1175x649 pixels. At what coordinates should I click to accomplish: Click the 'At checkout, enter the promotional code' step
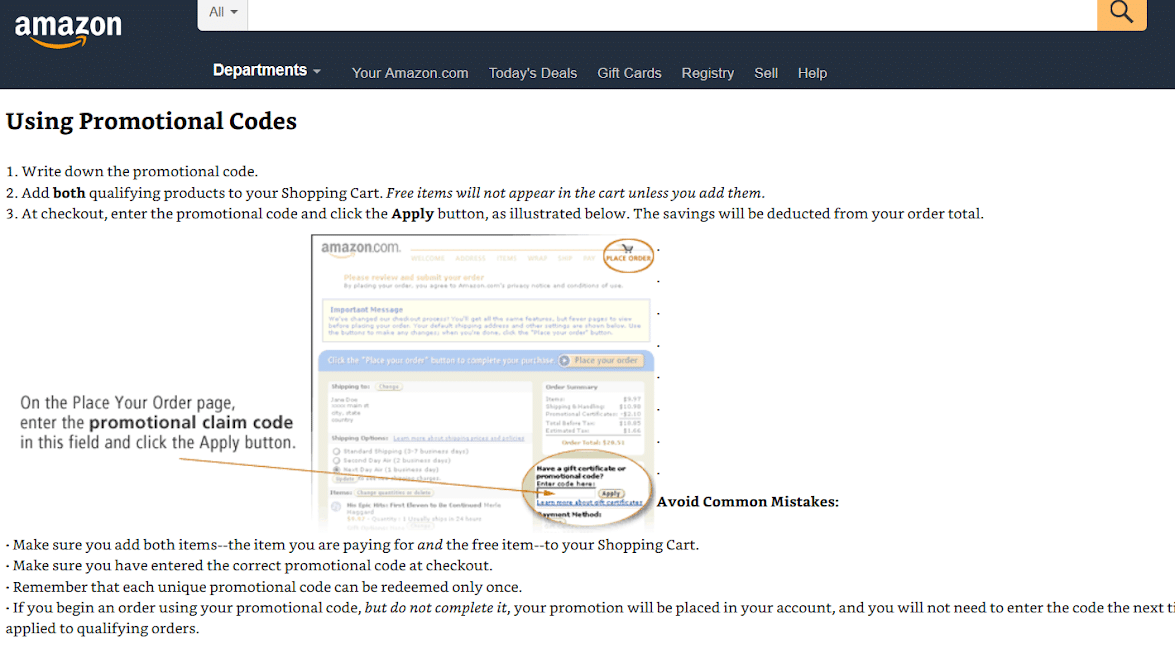coord(495,214)
